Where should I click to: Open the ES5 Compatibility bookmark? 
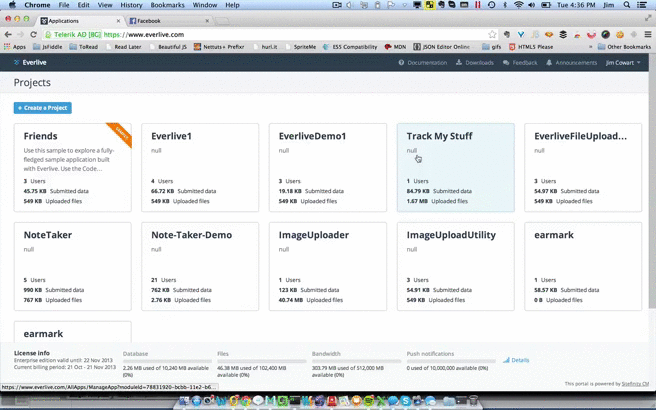point(350,47)
